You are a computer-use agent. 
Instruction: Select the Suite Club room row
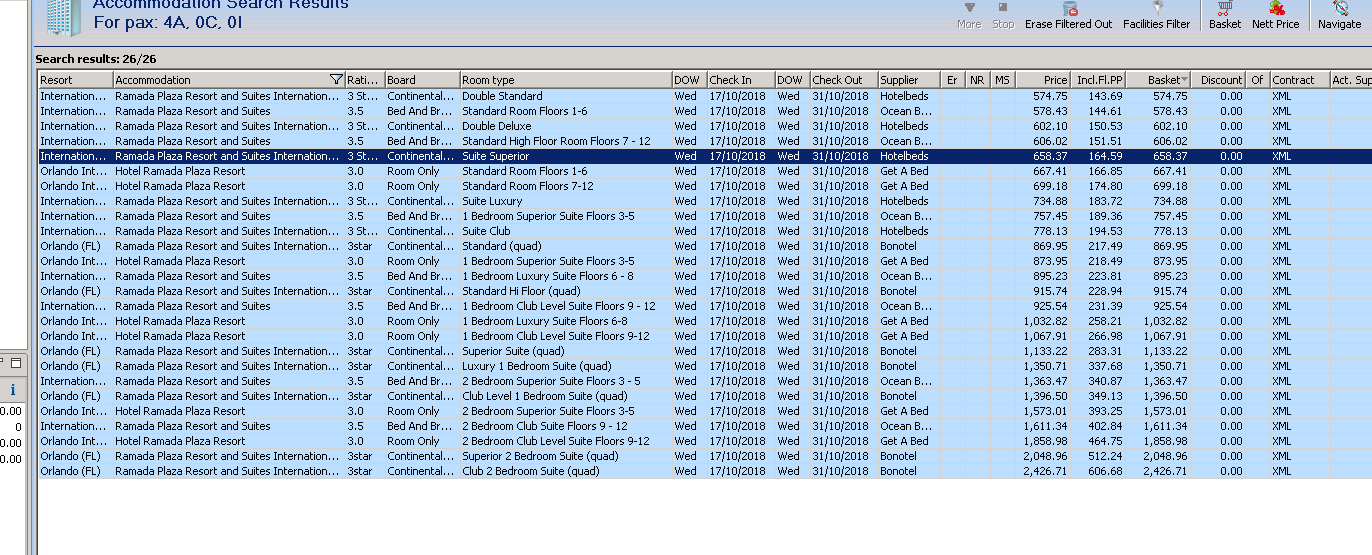click(x=705, y=231)
